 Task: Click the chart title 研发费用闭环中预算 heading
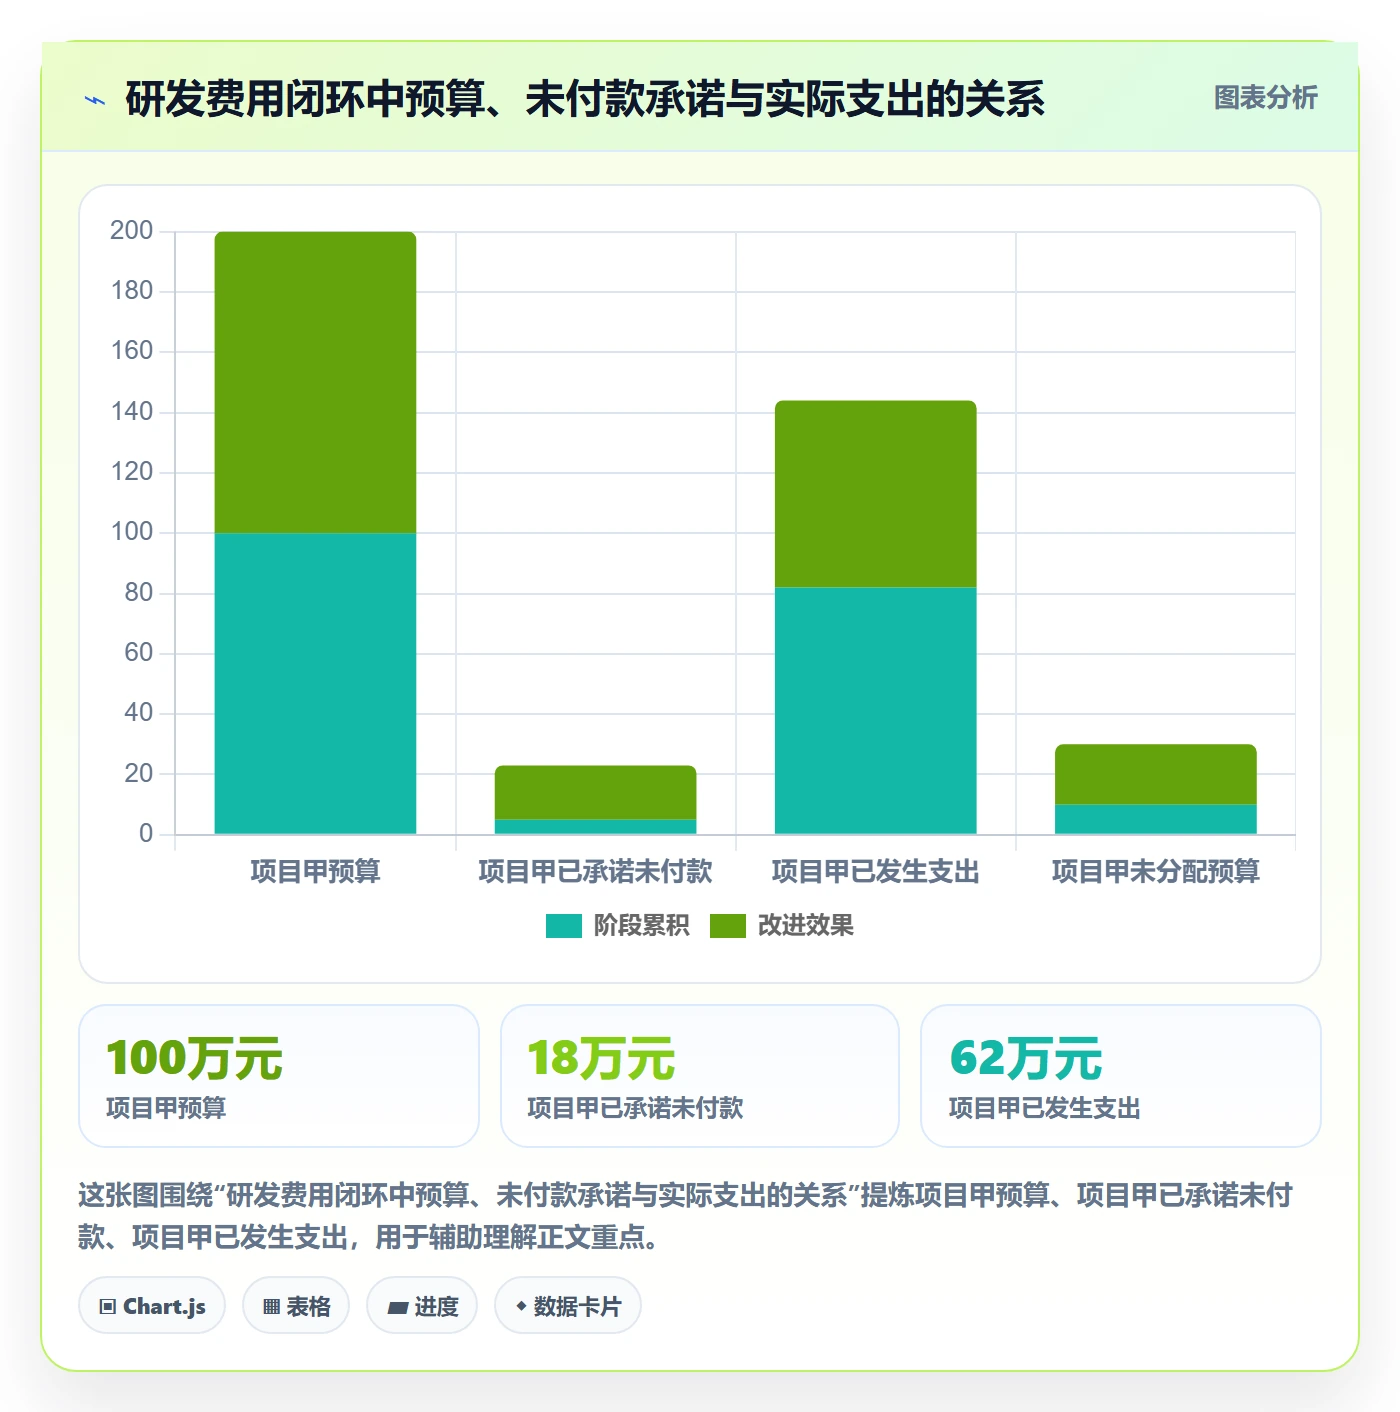(x=584, y=99)
